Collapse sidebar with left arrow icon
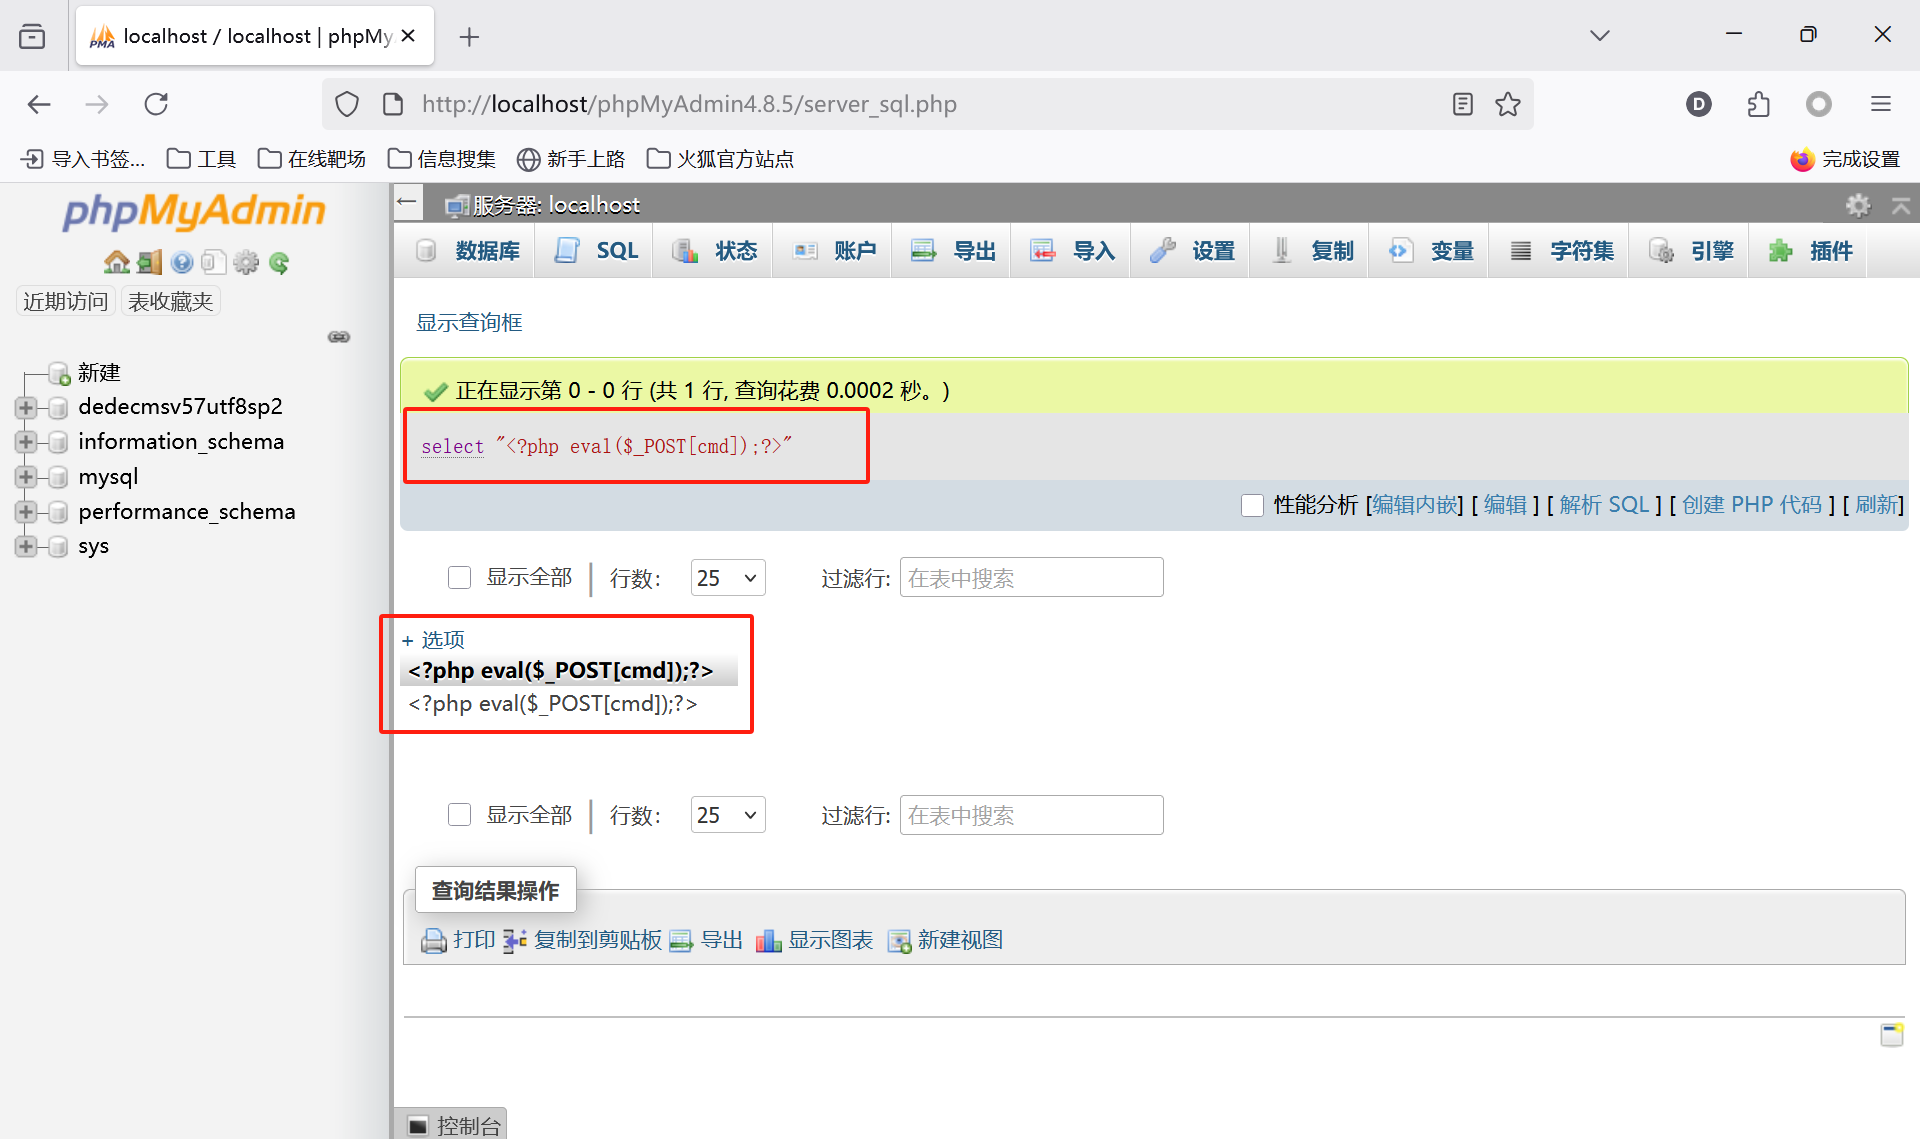 407,202
